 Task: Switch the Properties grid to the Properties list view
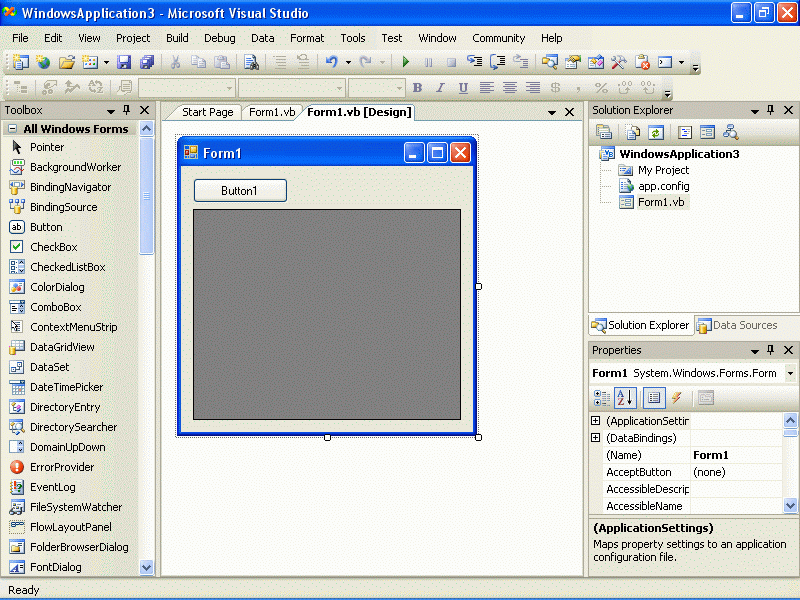[654, 398]
